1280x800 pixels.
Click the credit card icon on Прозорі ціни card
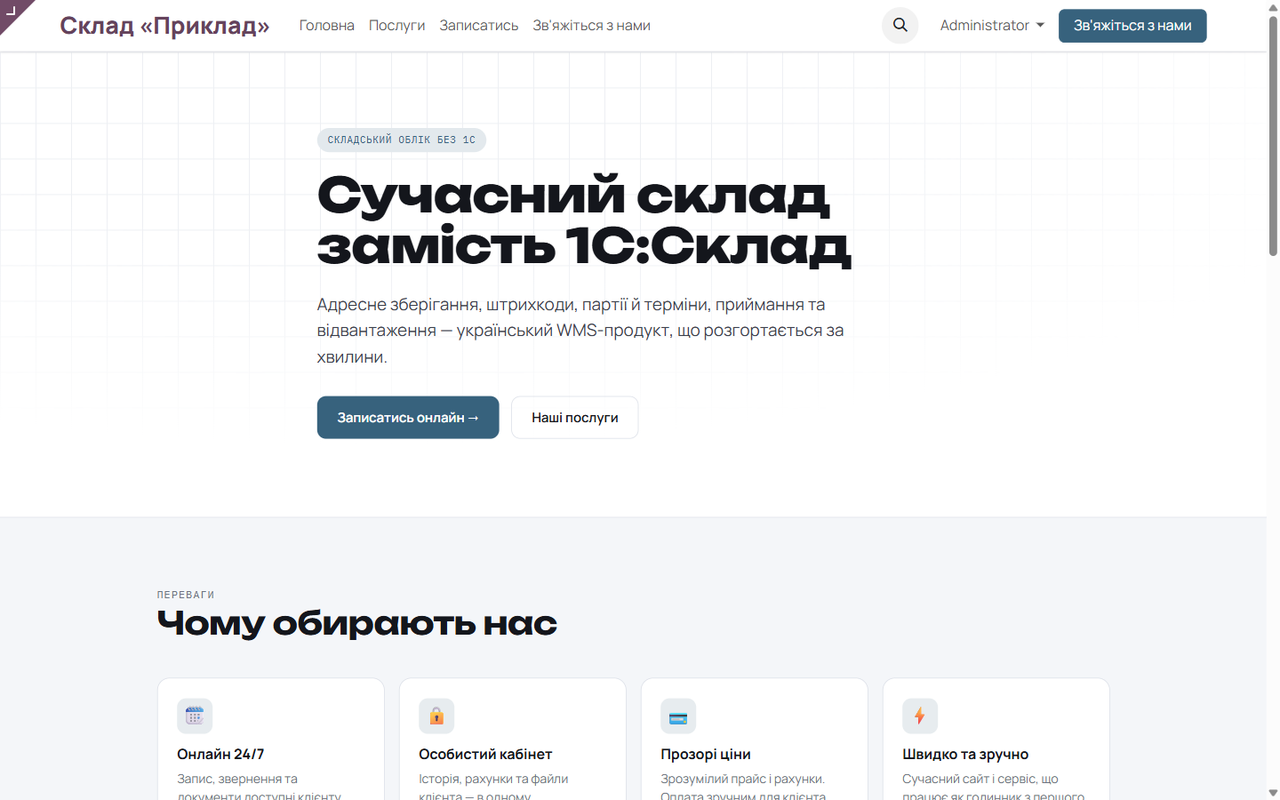coord(678,716)
